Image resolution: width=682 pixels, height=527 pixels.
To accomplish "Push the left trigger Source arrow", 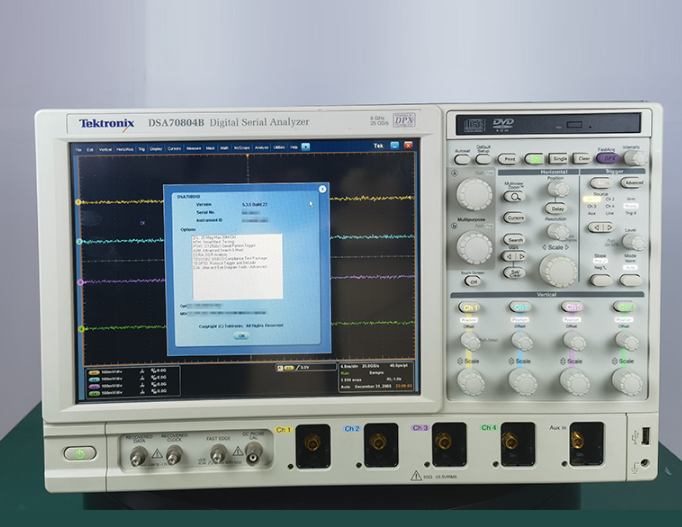I will click(x=595, y=227).
